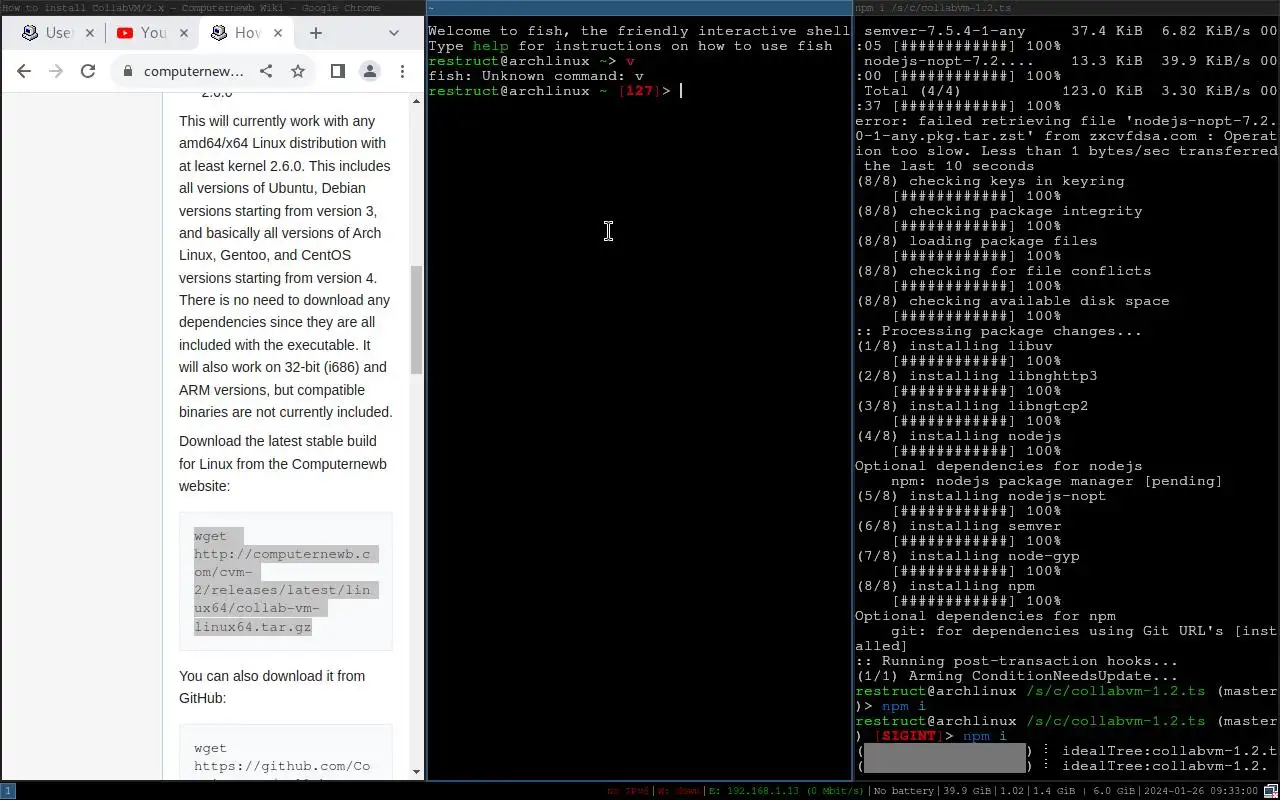Click highlighted wget computernewb.com command block
The width and height of the screenshot is (1280, 800).
coord(286,581)
